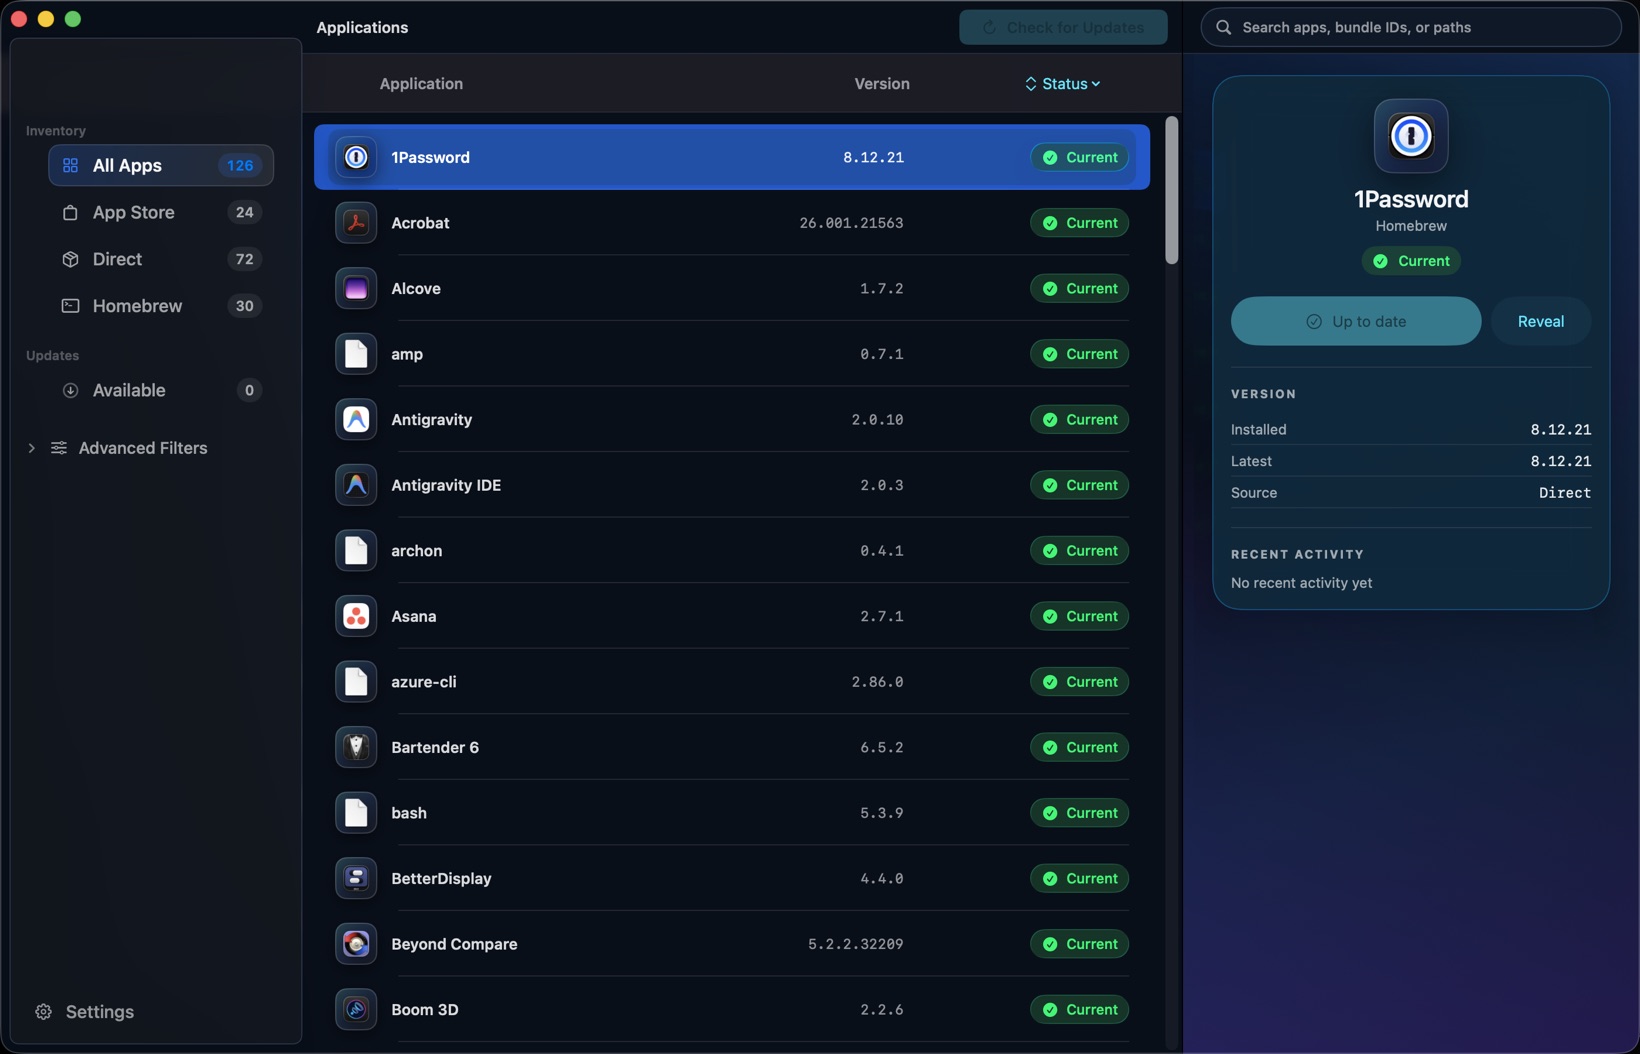Show the All Apps inventory
Viewport: 1640px width, 1054px height.
(x=161, y=165)
